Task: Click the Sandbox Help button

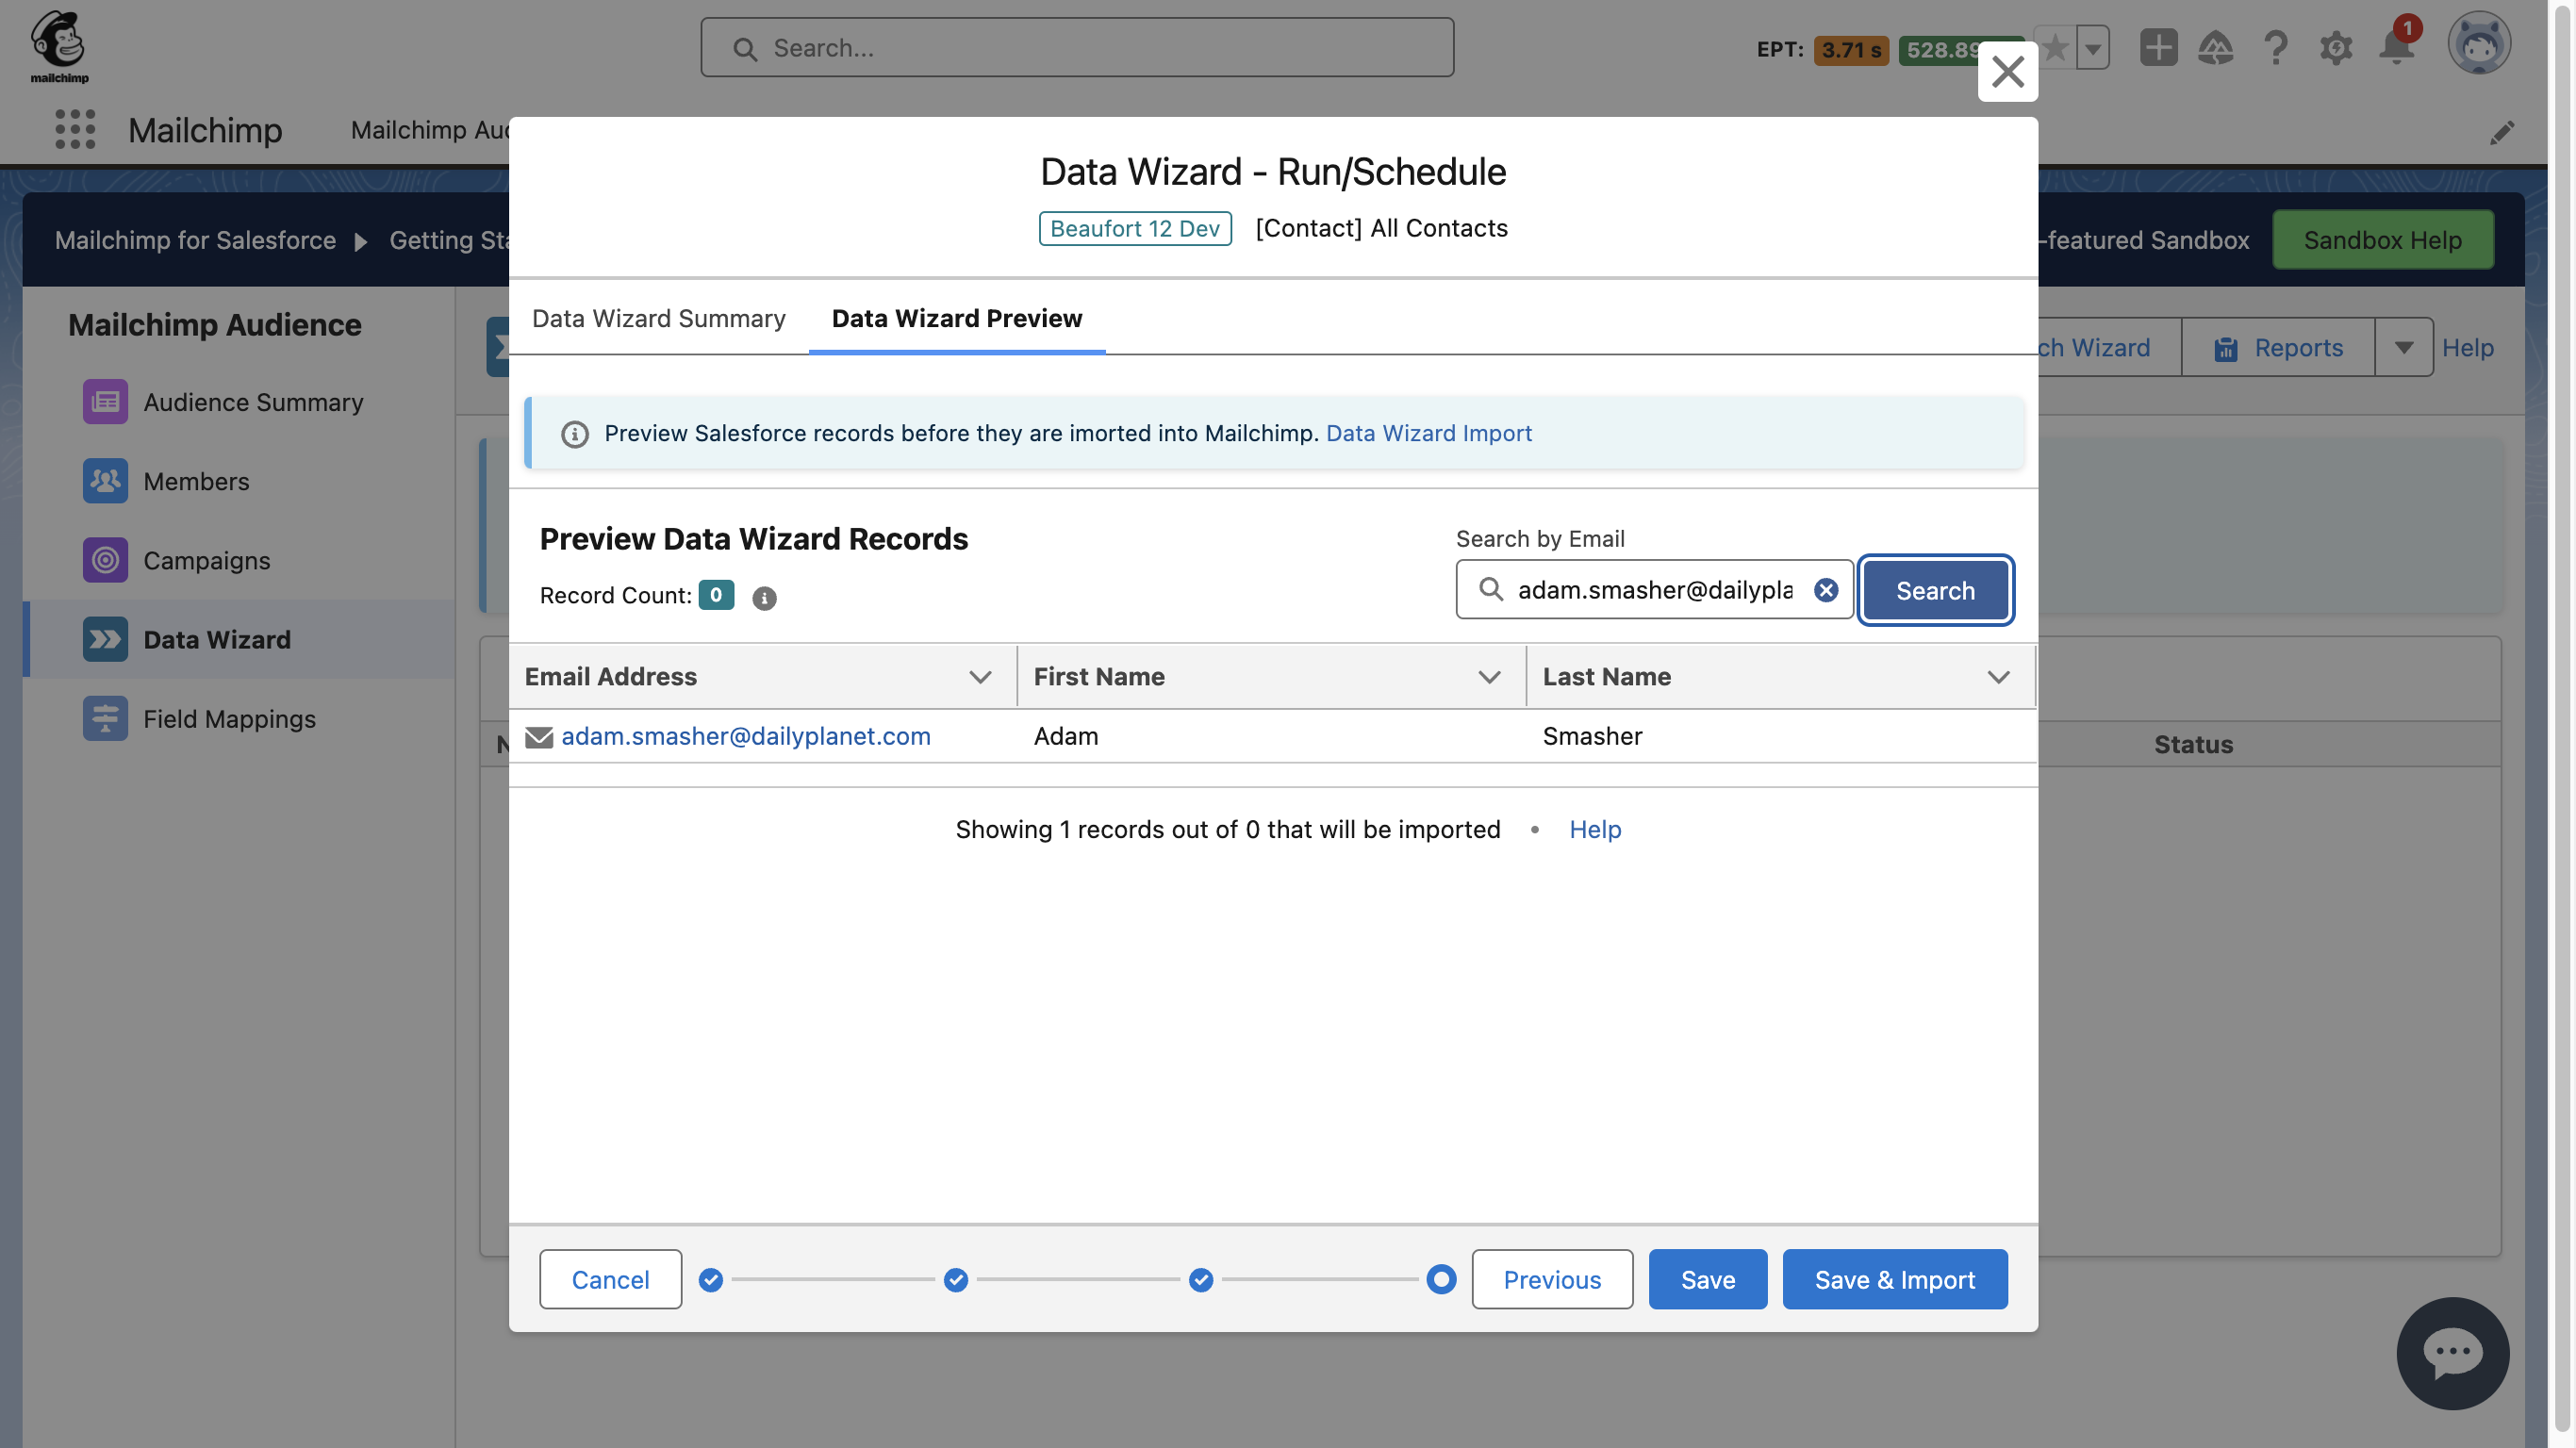Action: [x=2382, y=240]
